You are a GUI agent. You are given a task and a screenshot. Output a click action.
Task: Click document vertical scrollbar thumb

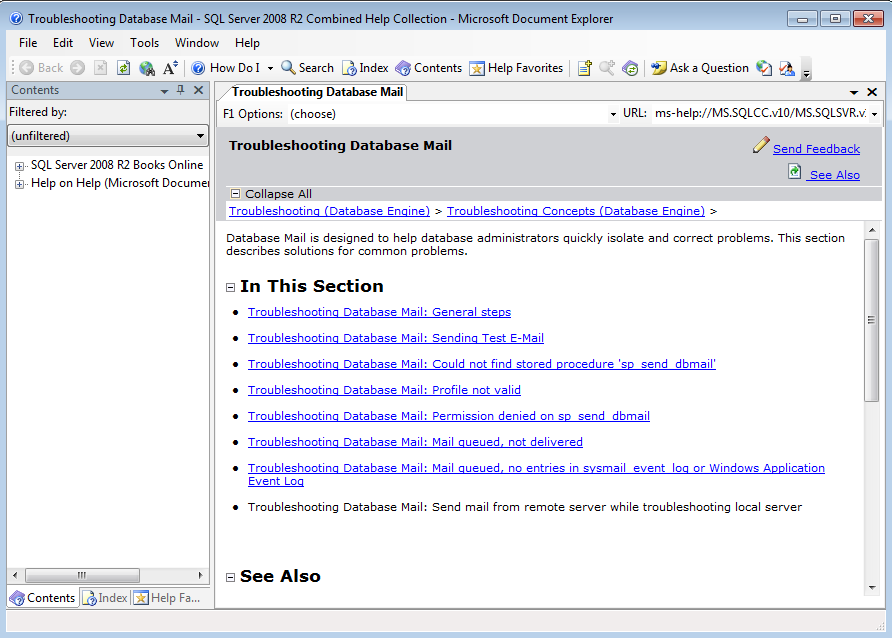click(872, 320)
